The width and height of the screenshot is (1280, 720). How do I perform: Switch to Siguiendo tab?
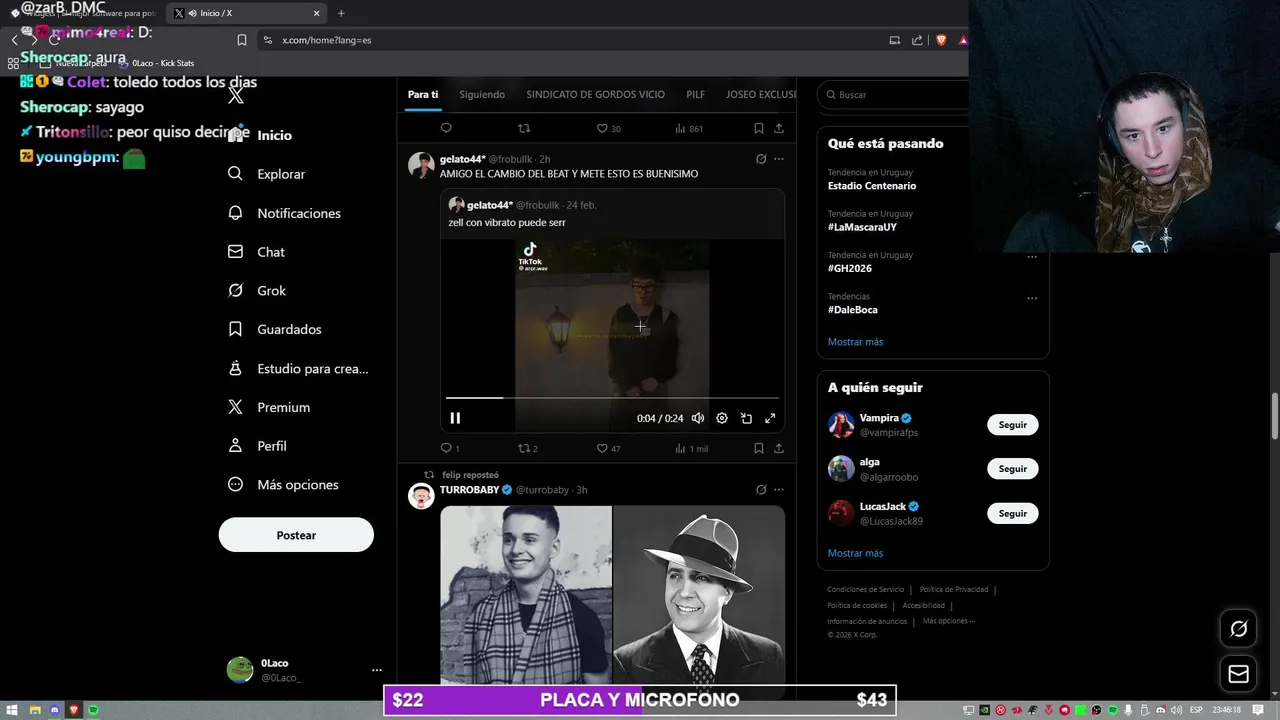pyautogui.click(x=482, y=94)
